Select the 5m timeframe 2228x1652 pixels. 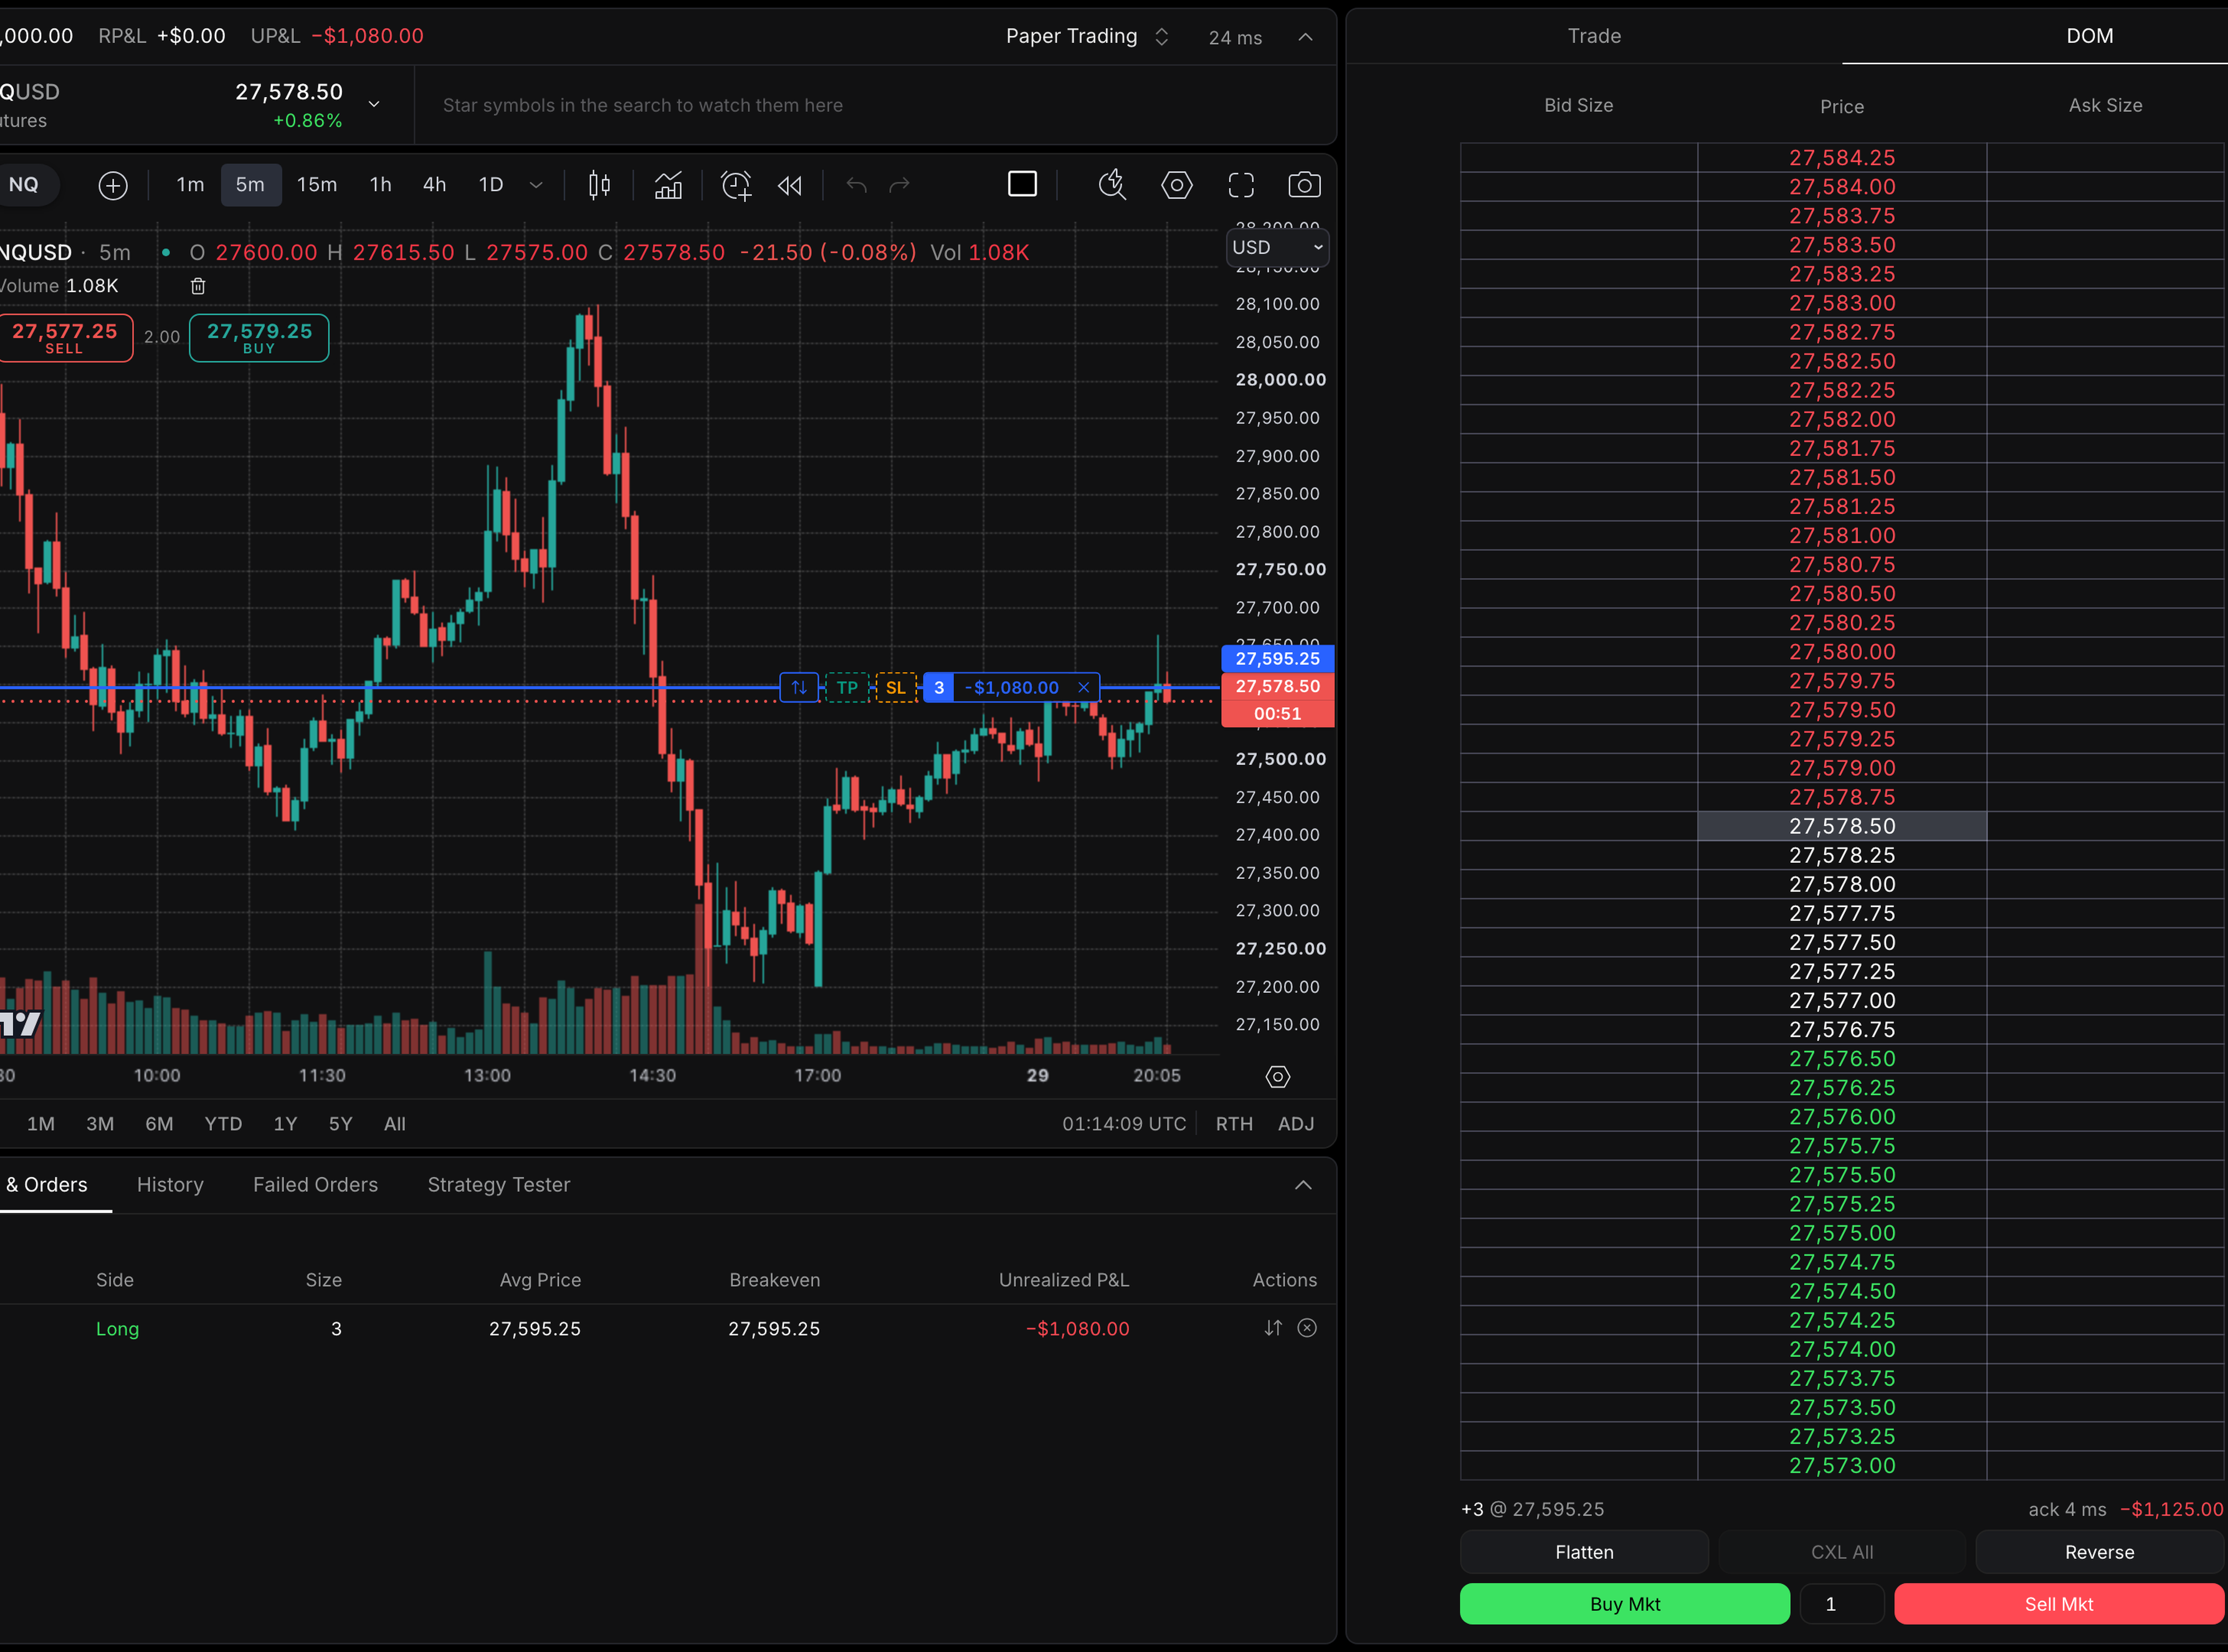250,185
